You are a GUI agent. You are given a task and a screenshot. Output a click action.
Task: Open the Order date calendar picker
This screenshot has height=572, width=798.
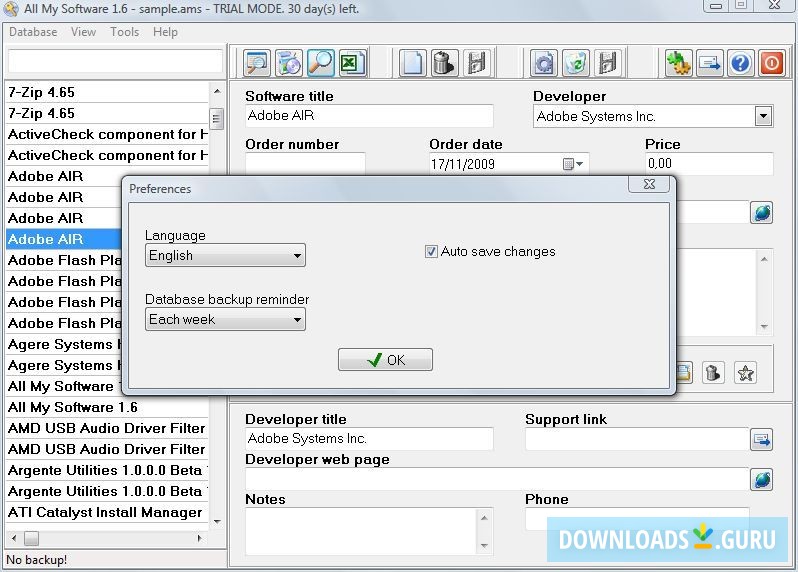point(573,164)
